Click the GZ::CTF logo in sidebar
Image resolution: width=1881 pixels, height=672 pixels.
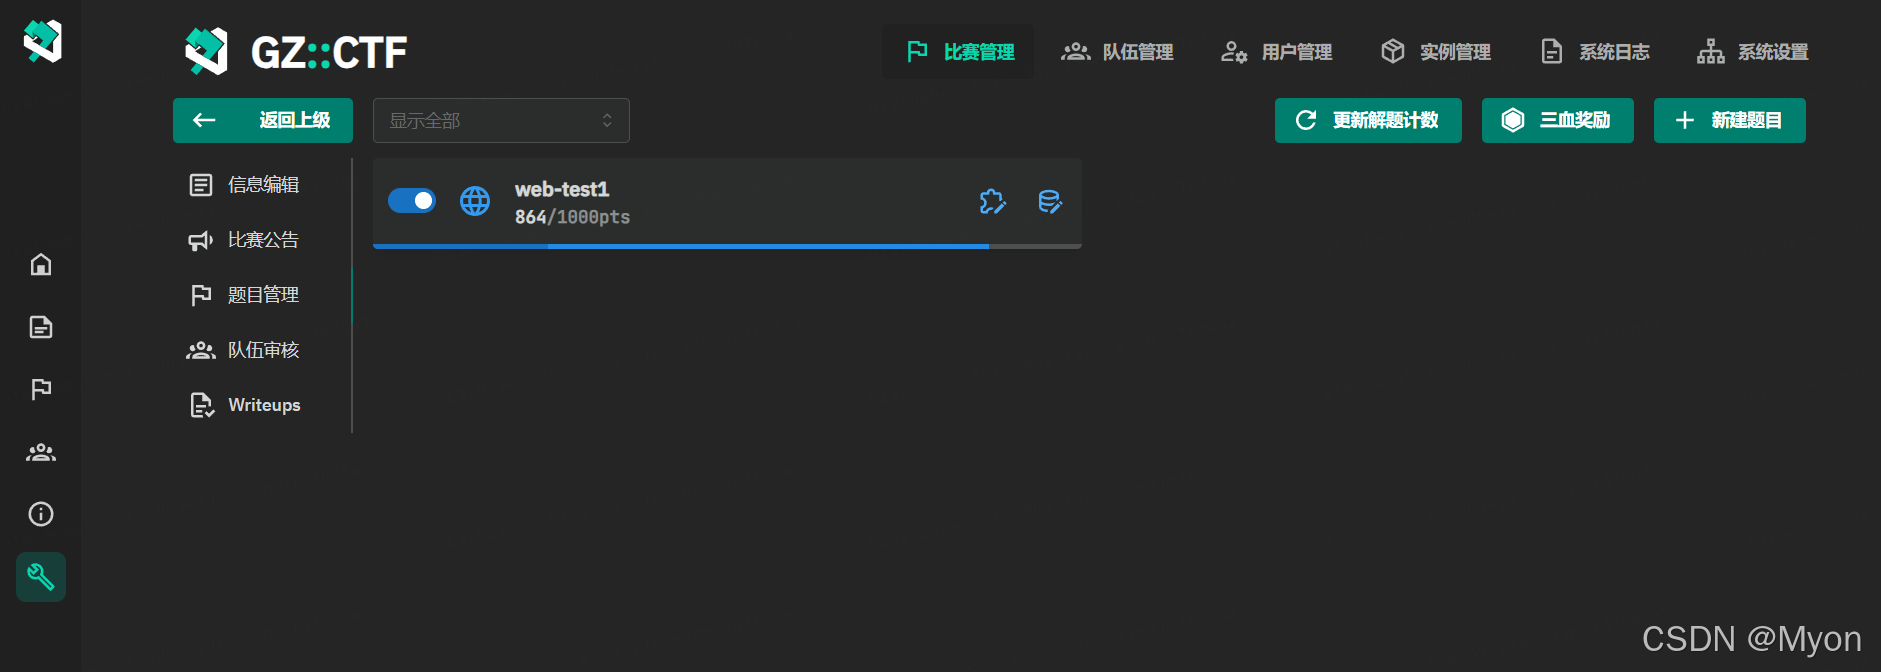click(x=42, y=41)
